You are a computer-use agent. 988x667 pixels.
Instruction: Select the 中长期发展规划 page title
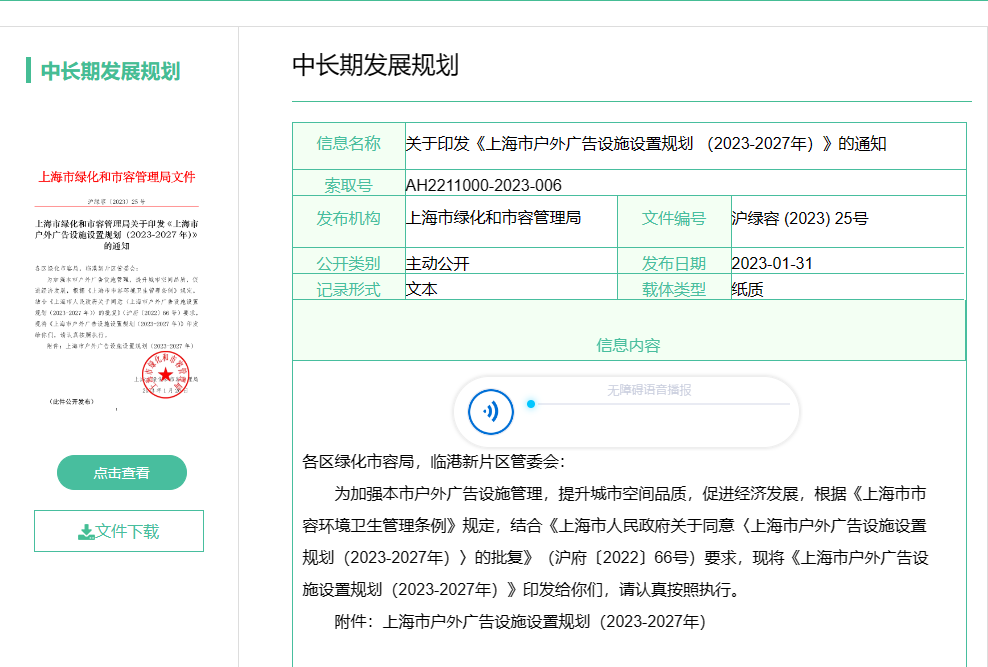pyautogui.click(x=376, y=66)
